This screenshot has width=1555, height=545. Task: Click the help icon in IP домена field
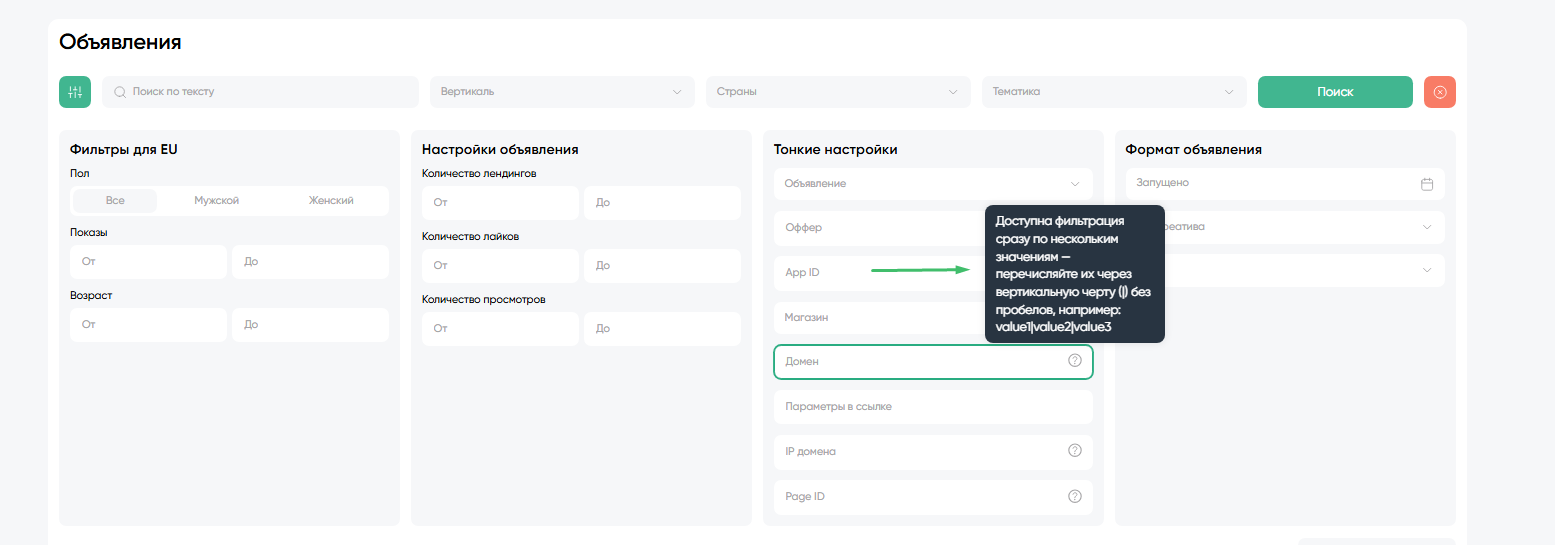coord(1075,451)
